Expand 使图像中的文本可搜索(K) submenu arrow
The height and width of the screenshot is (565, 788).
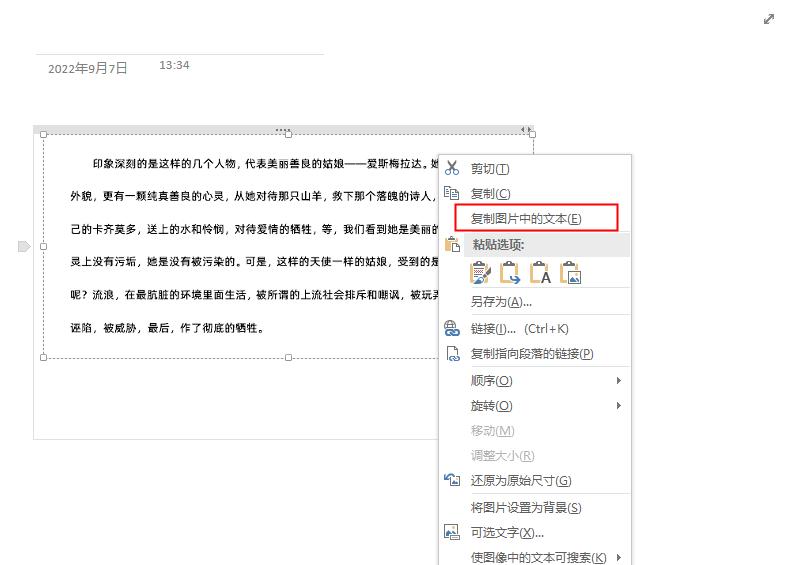tap(619, 557)
